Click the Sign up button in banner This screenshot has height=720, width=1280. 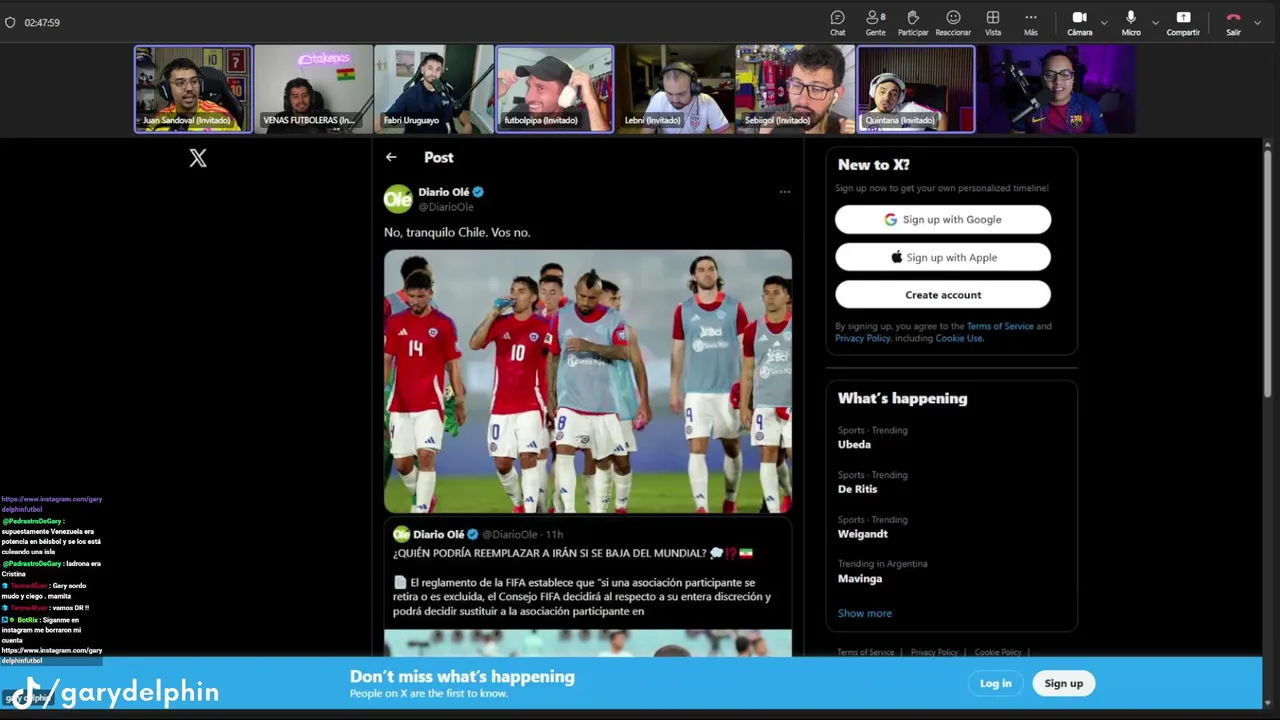click(x=1064, y=683)
